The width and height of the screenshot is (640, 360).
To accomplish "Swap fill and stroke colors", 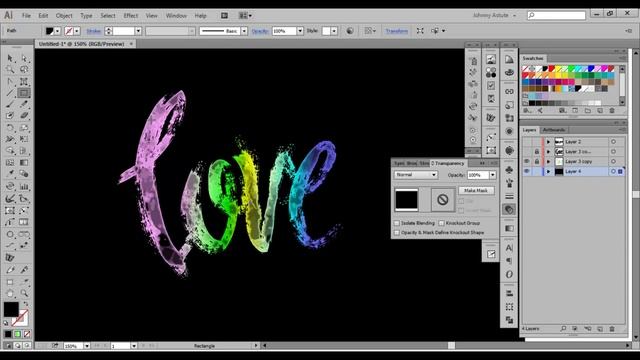I will [x=26, y=304].
